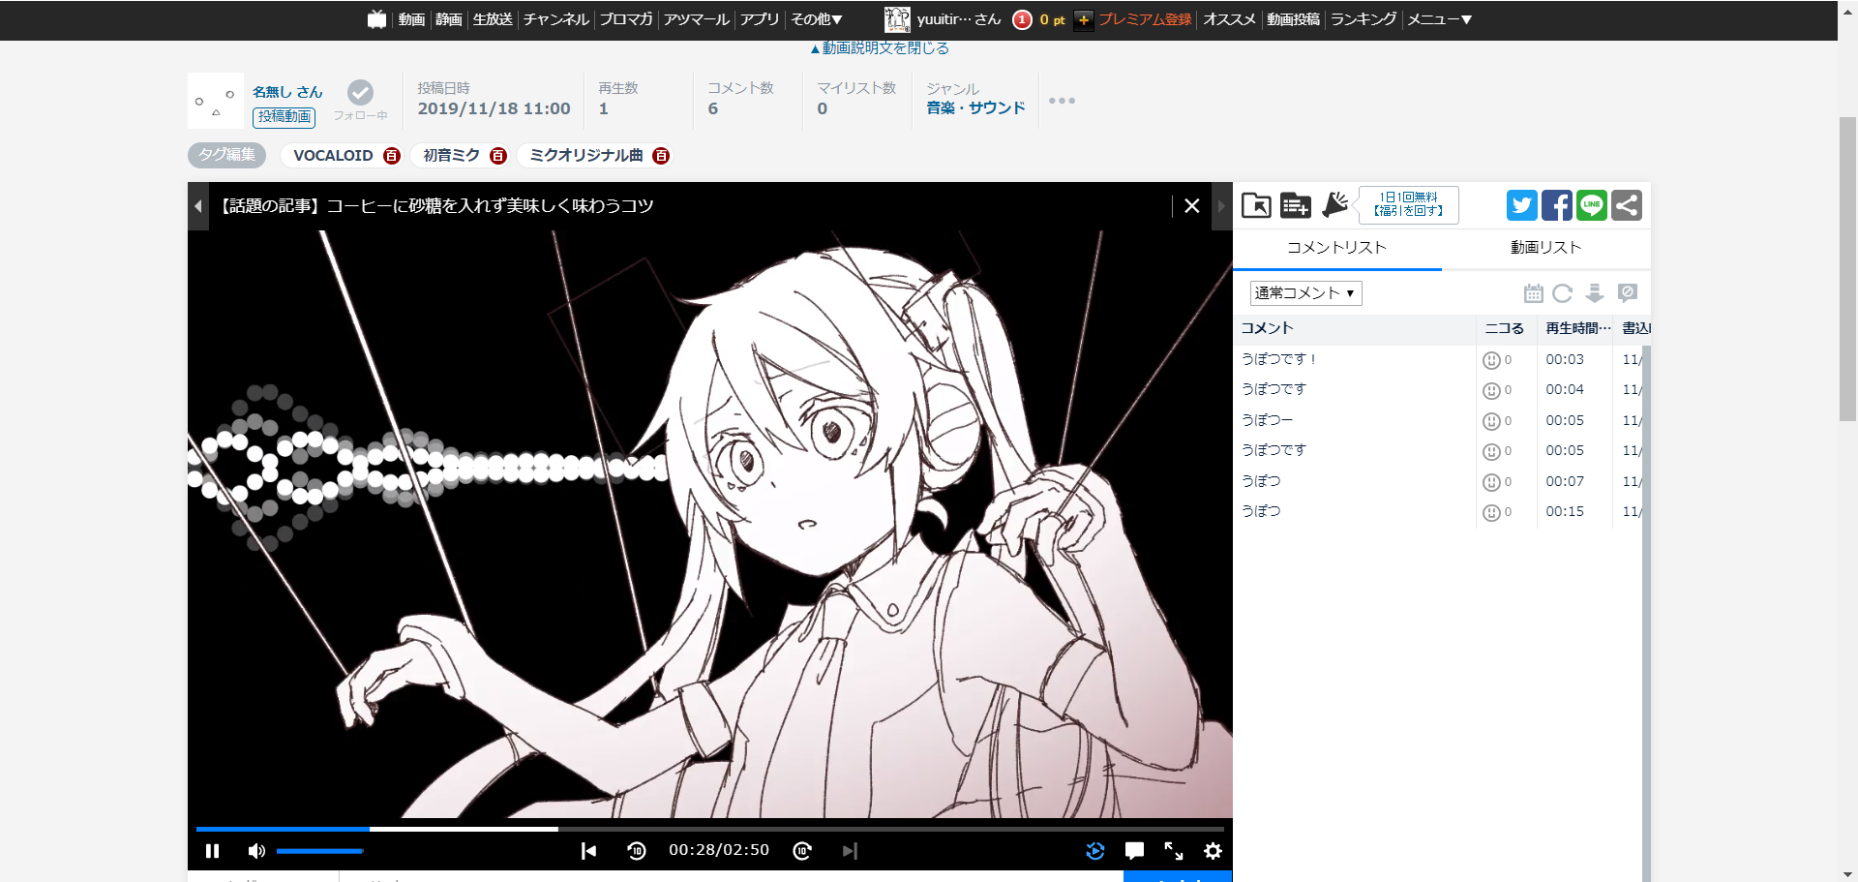Jump to the video start
The width and height of the screenshot is (1858, 882).
pos(588,851)
